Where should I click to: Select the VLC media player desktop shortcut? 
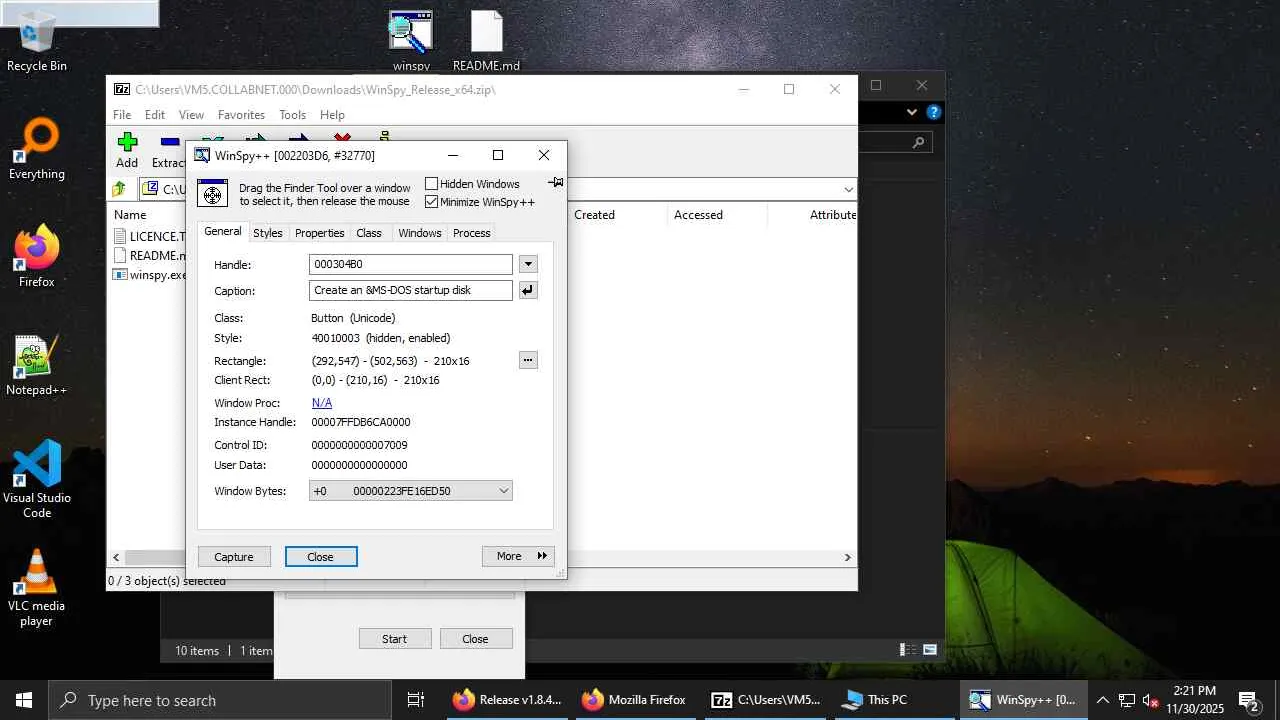[37, 588]
